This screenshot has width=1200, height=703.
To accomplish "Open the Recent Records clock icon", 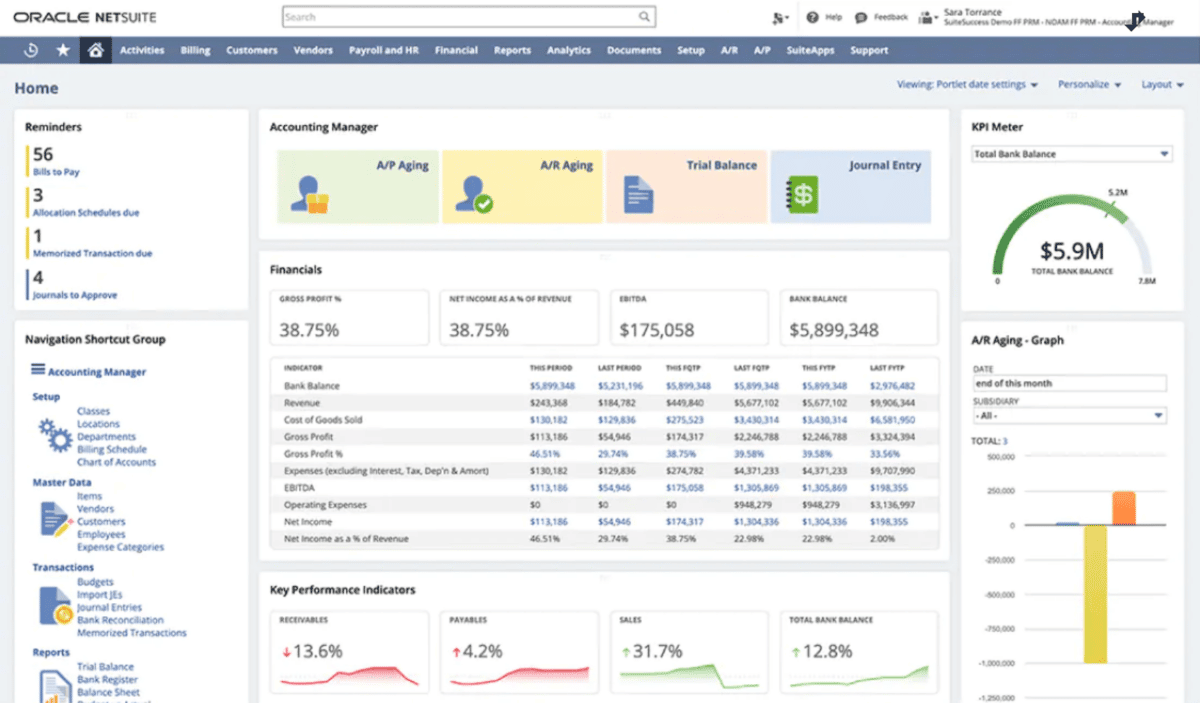I will coord(29,49).
